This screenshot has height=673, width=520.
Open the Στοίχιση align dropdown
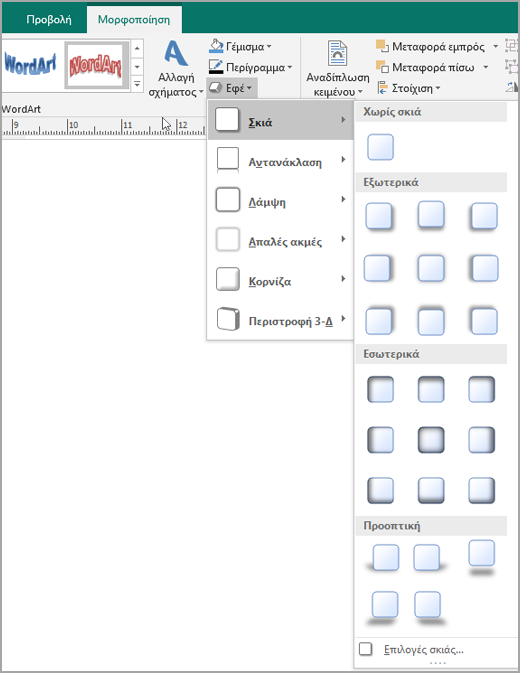click(x=409, y=88)
